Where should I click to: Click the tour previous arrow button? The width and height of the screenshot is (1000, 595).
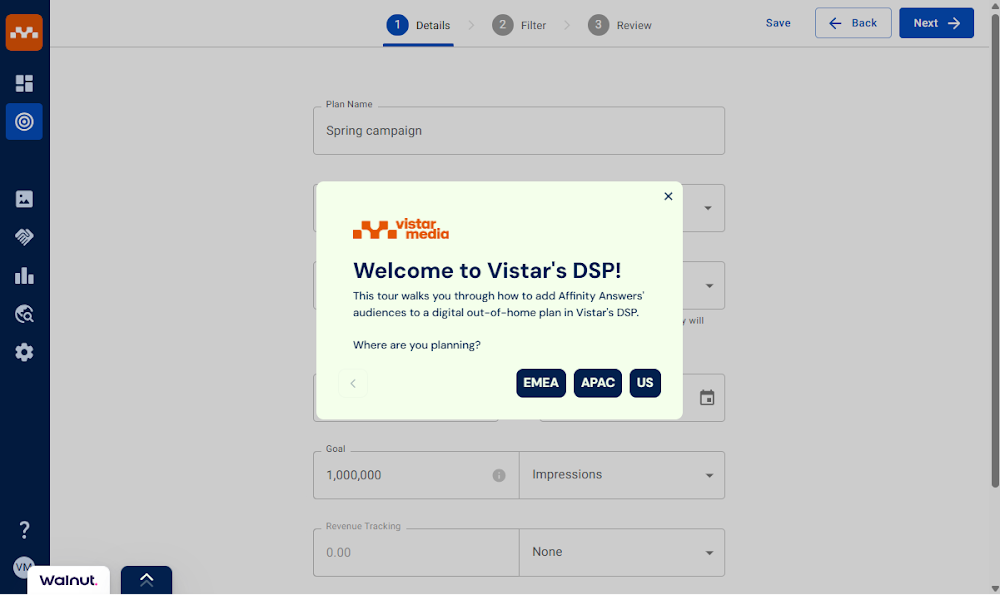(353, 383)
